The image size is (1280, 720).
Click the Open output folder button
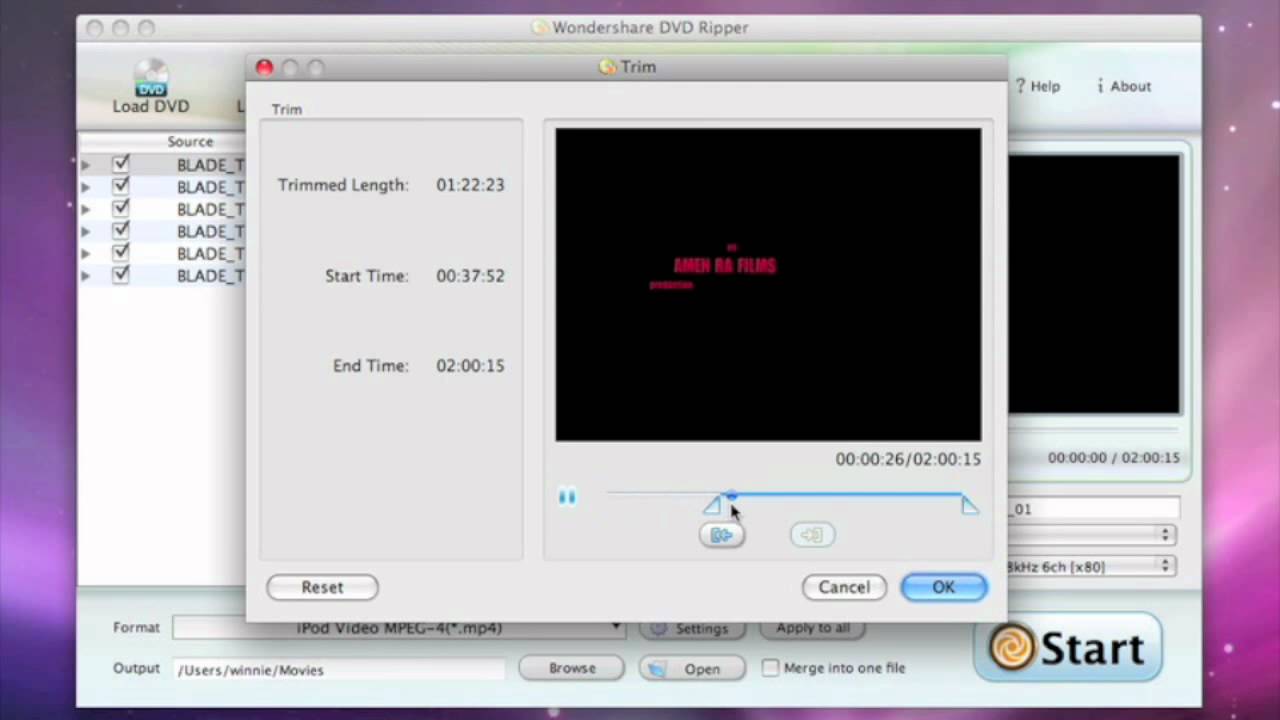click(x=692, y=669)
